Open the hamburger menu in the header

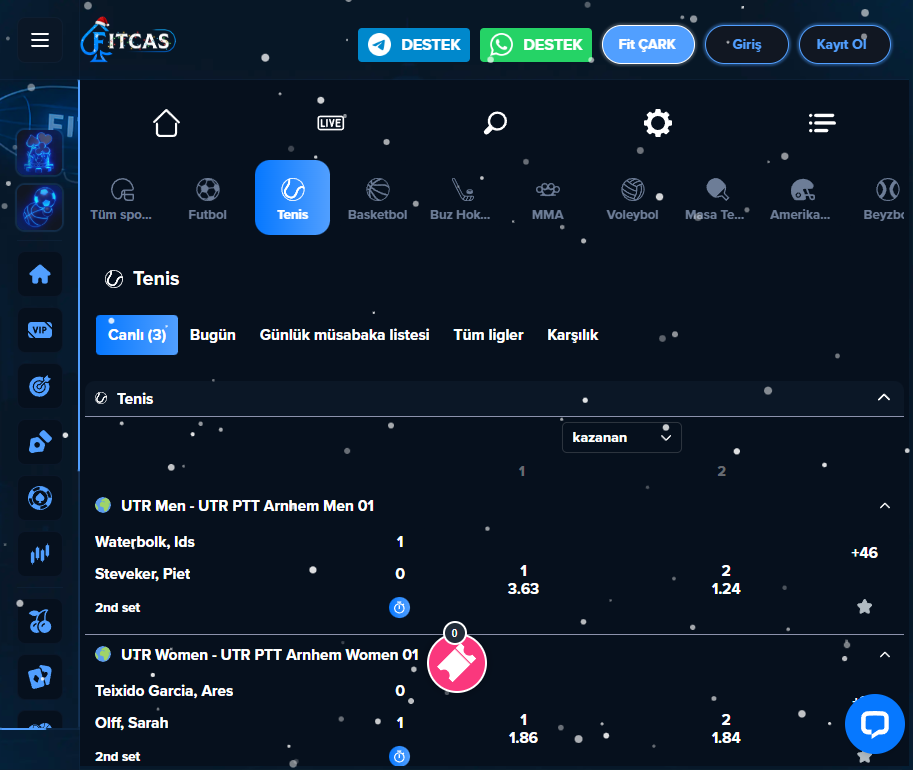pyautogui.click(x=40, y=40)
